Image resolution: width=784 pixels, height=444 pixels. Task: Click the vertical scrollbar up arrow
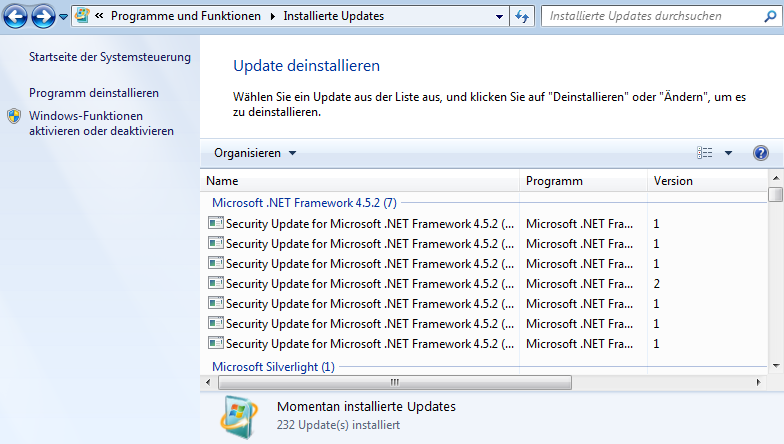776,178
